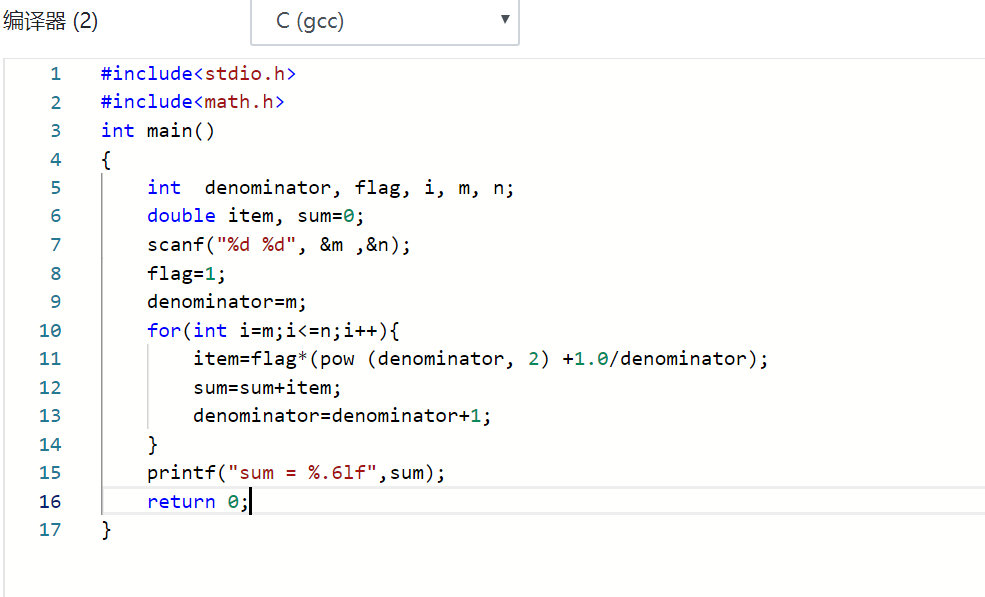The width and height of the screenshot is (985, 597).
Task: Click the item=flag*(pow ... line
Action: [481, 359]
